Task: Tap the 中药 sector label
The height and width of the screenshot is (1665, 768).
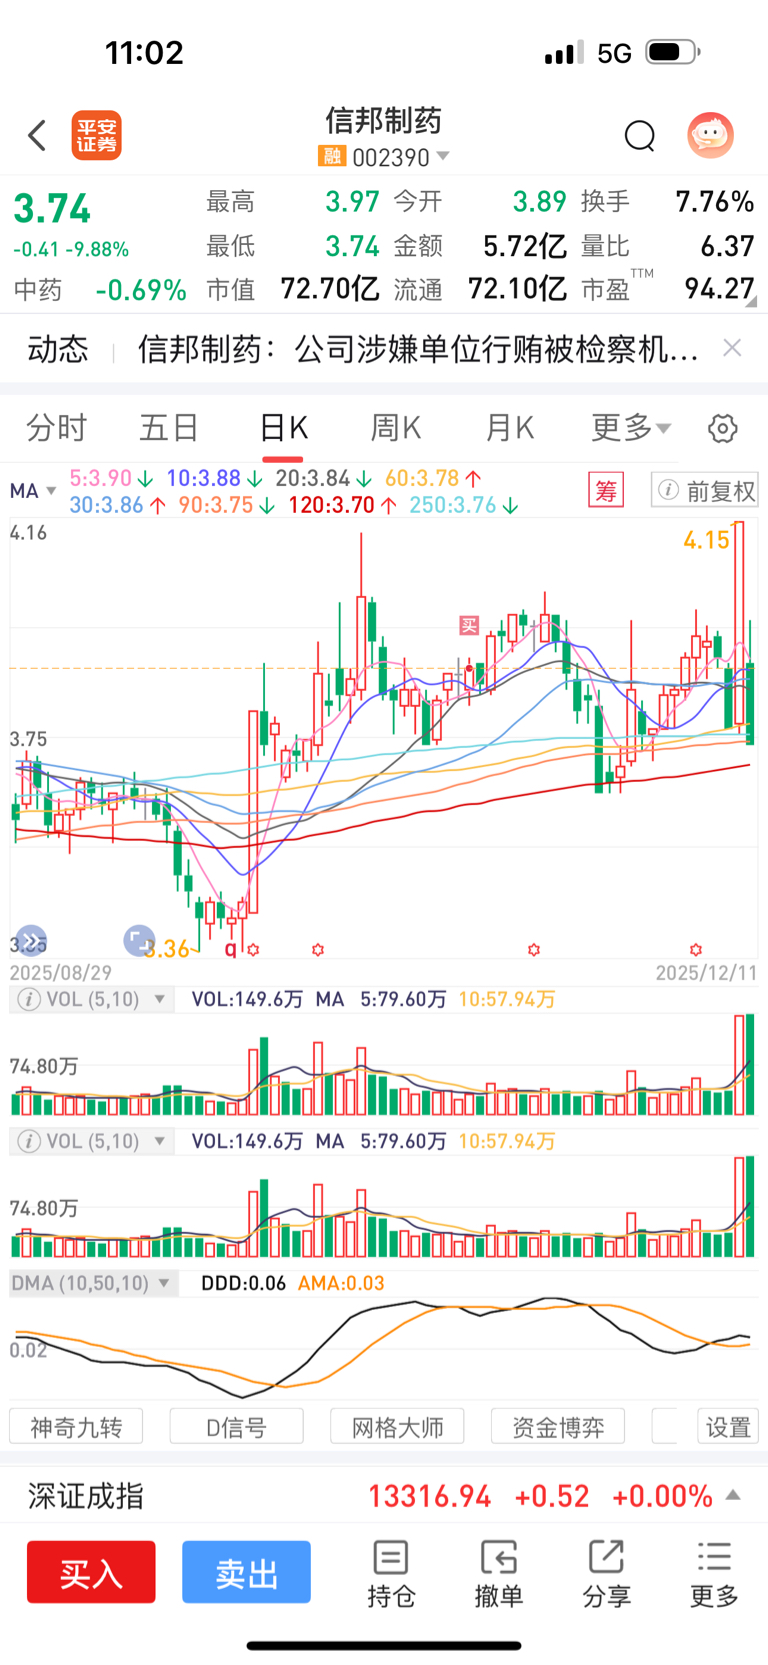Action: coord(38,290)
